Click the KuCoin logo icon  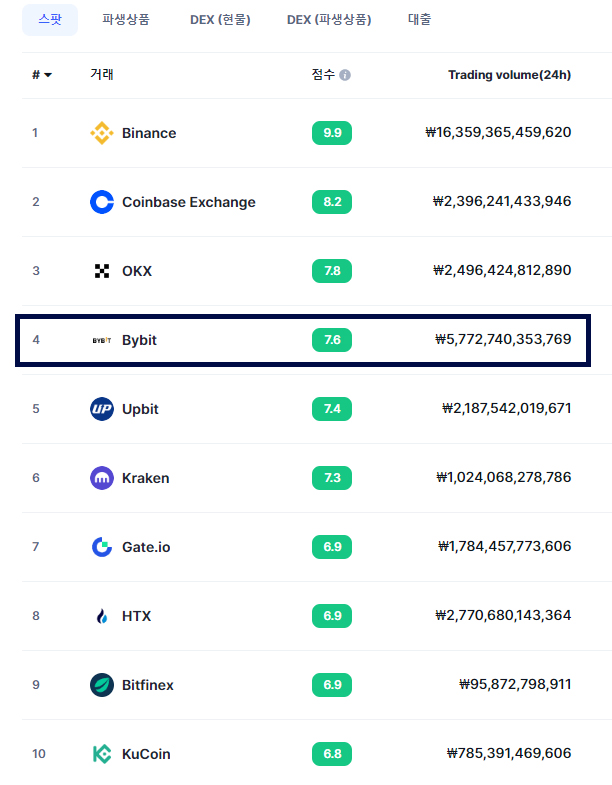tap(102, 754)
